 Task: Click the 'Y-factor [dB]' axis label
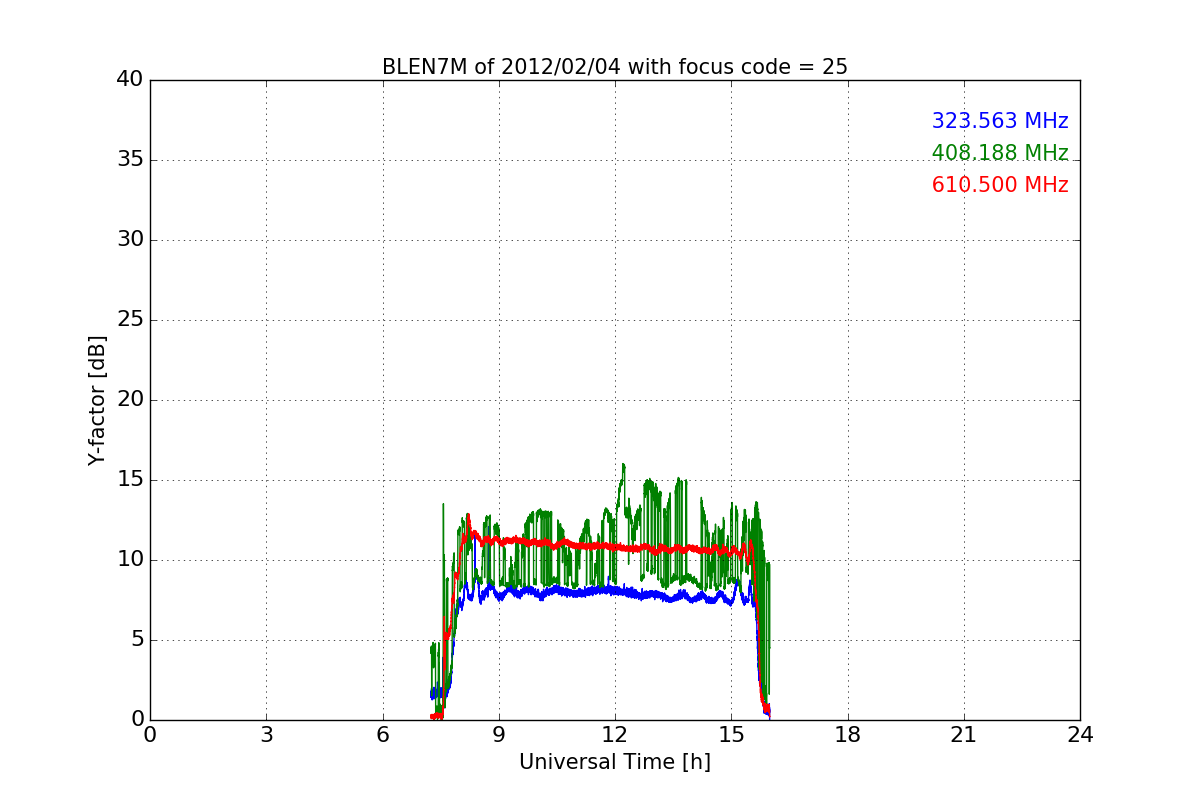pyautogui.click(x=97, y=400)
